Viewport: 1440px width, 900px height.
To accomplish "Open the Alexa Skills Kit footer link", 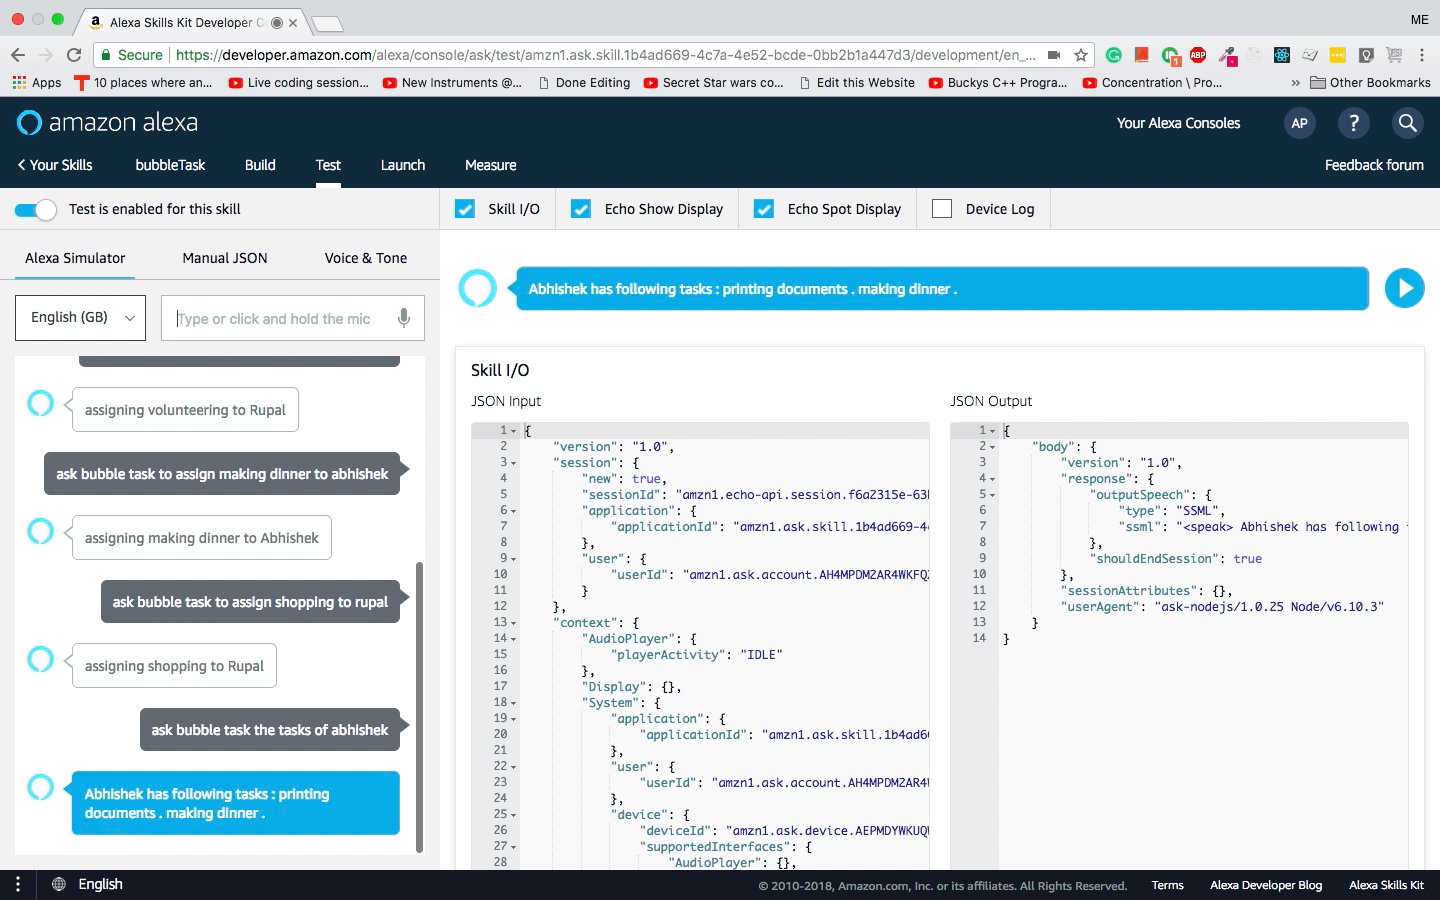I will click(1386, 885).
